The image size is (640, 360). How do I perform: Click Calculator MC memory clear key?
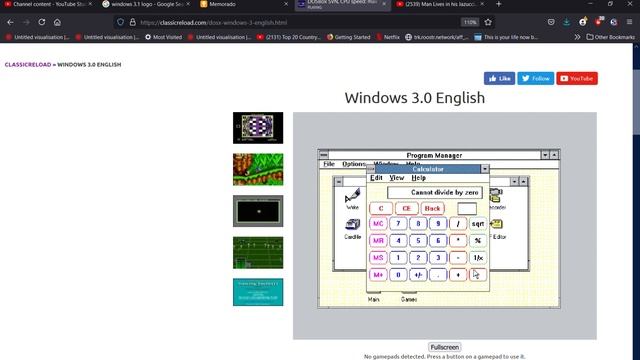tap(378, 224)
